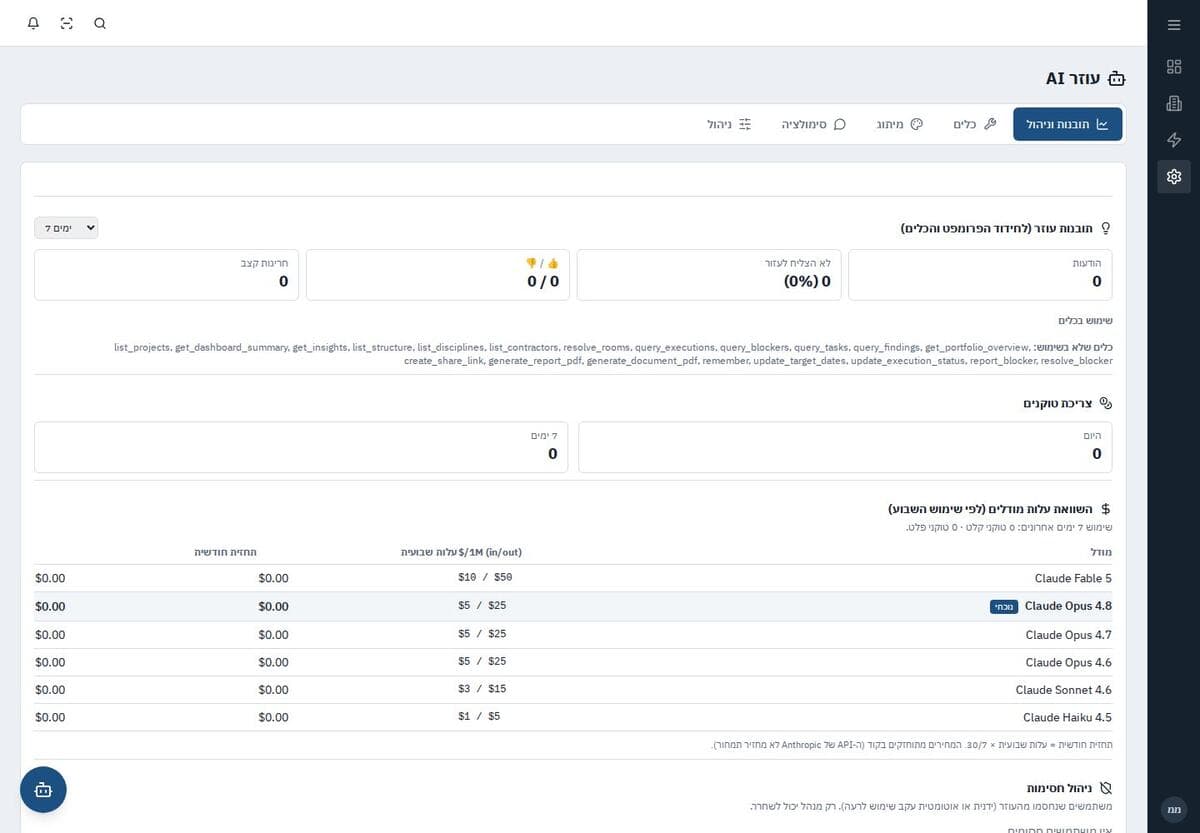Select the Claude Opus 4.6 row
Viewport: 1200px width, 833px height.
[x=573, y=662]
